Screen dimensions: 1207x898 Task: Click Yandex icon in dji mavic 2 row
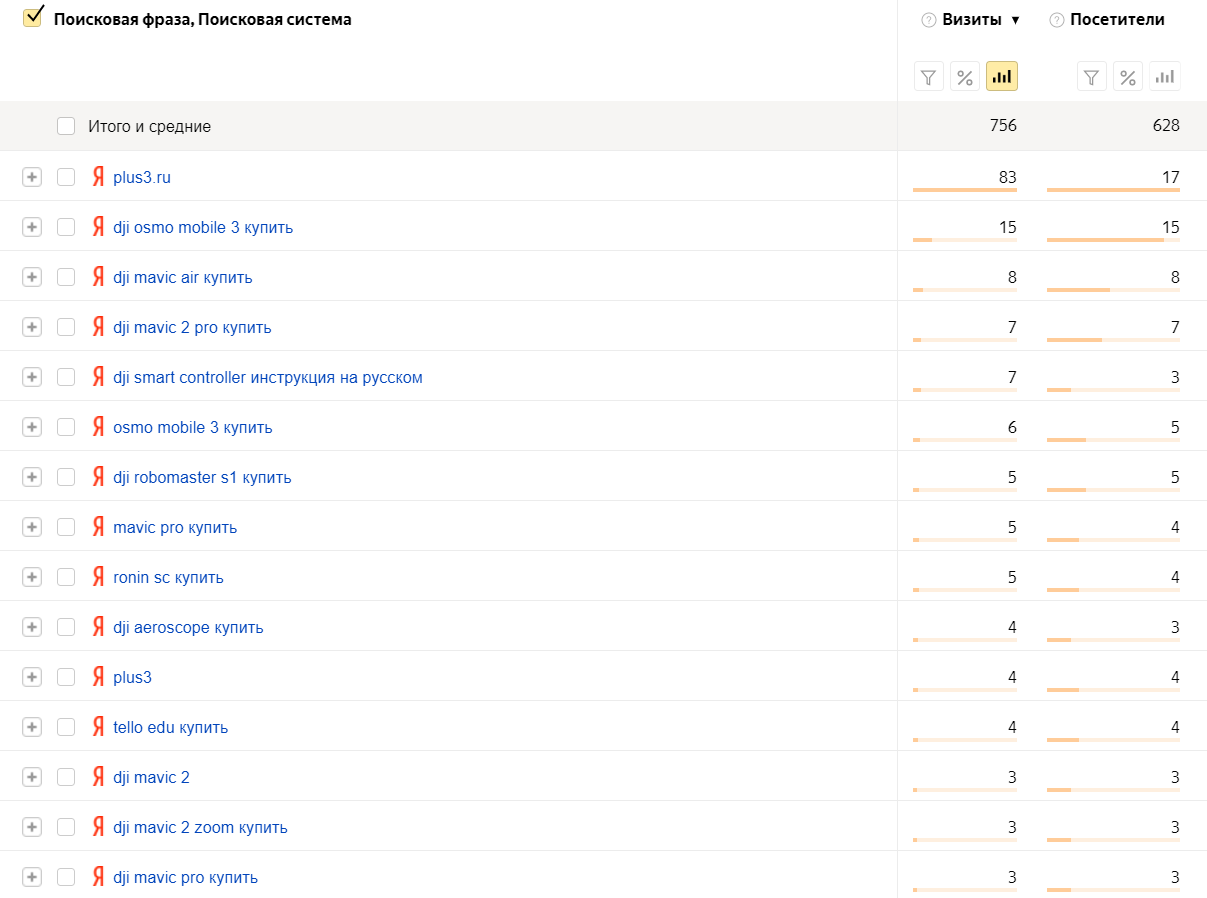[98, 777]
